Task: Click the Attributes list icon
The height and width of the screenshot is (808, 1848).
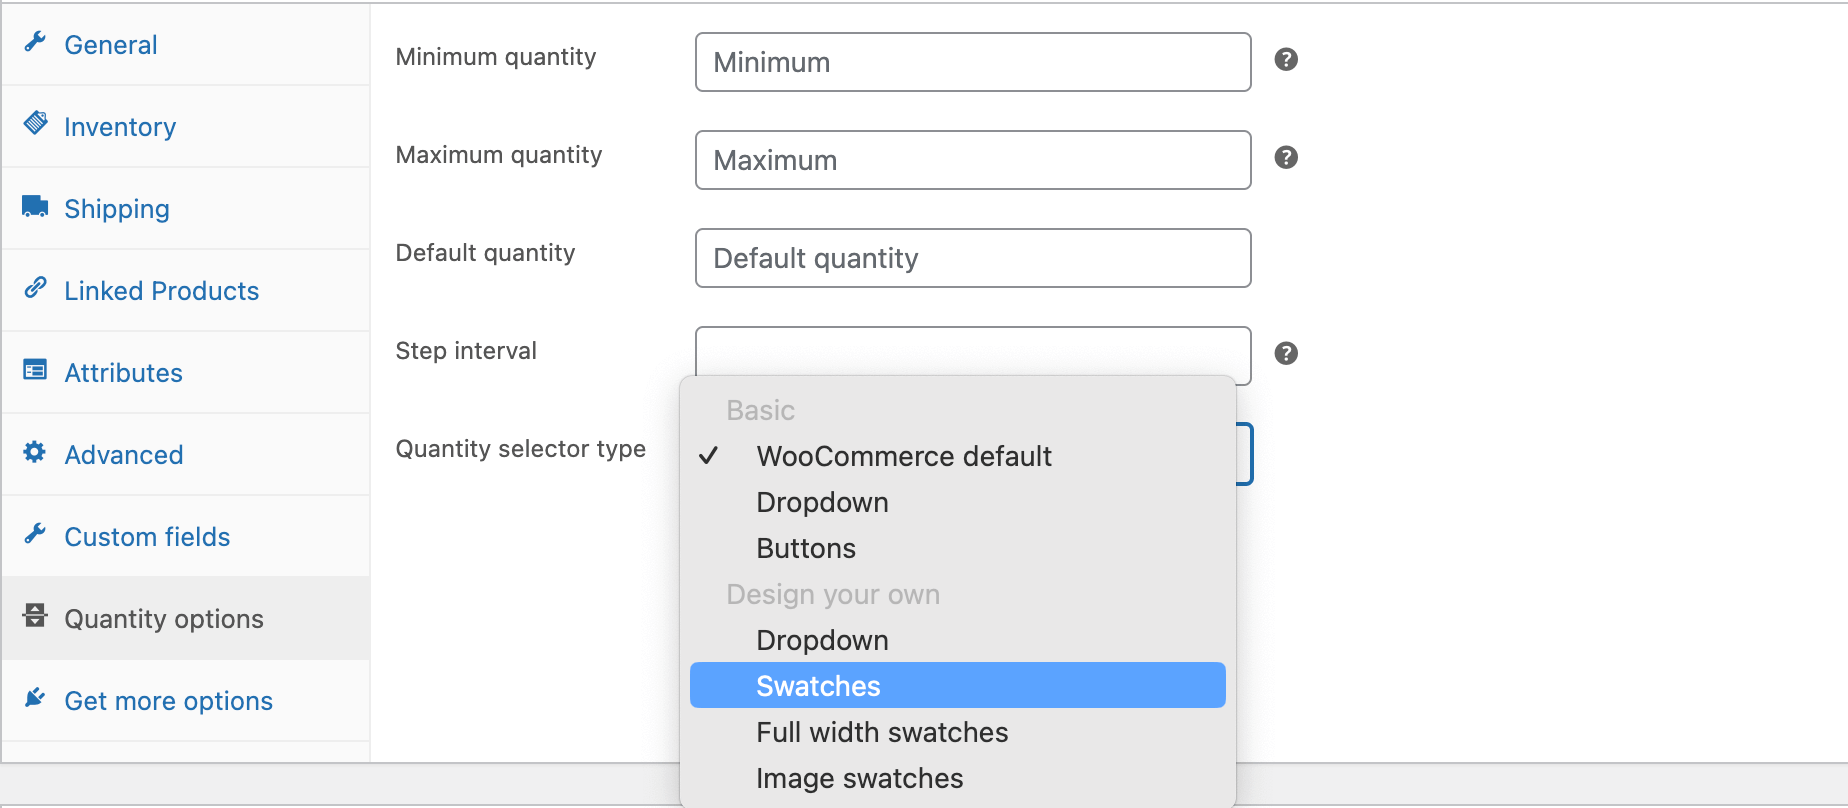Action: pyautogui.click(x=35, y=370)
